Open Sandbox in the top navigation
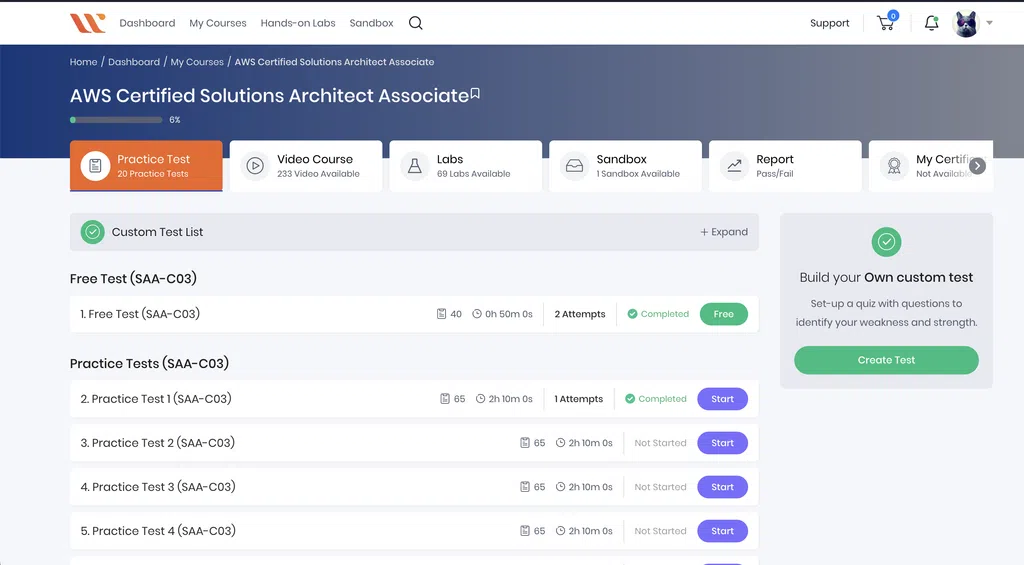Viewport: 1024px width, 565px height. click(371, 23)
